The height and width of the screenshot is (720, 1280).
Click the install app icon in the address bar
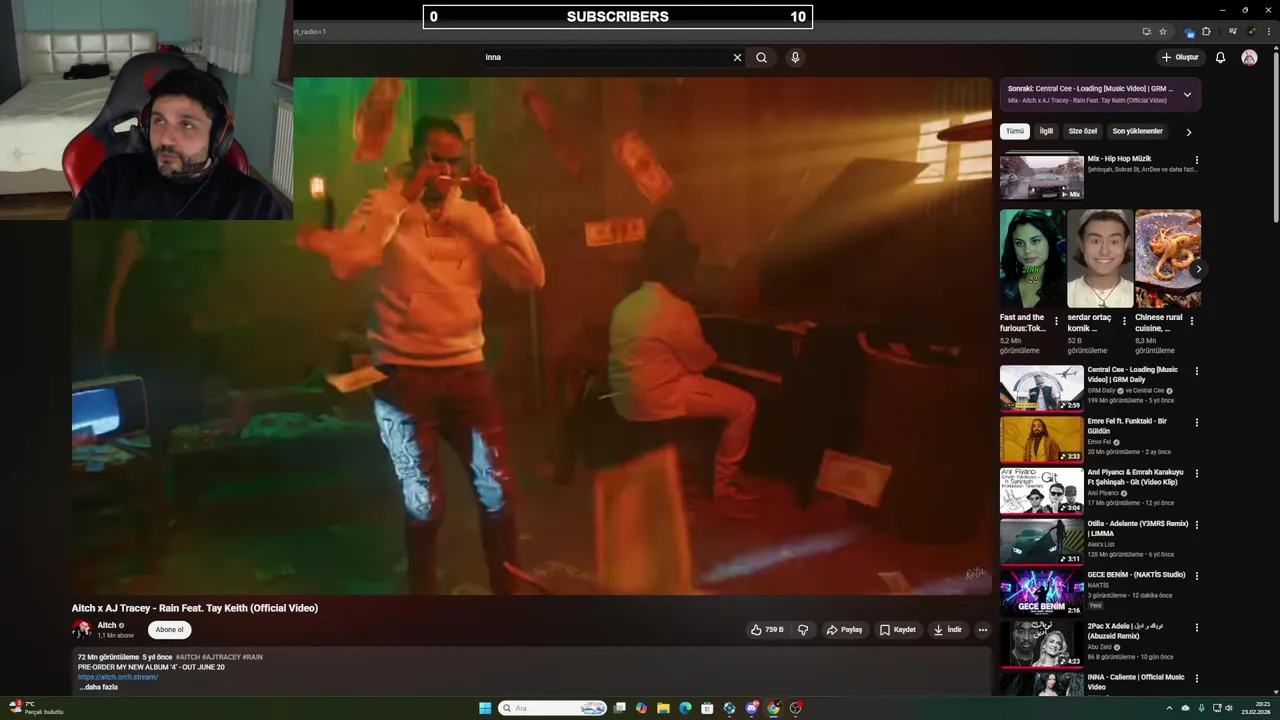tap(1146, 32)
